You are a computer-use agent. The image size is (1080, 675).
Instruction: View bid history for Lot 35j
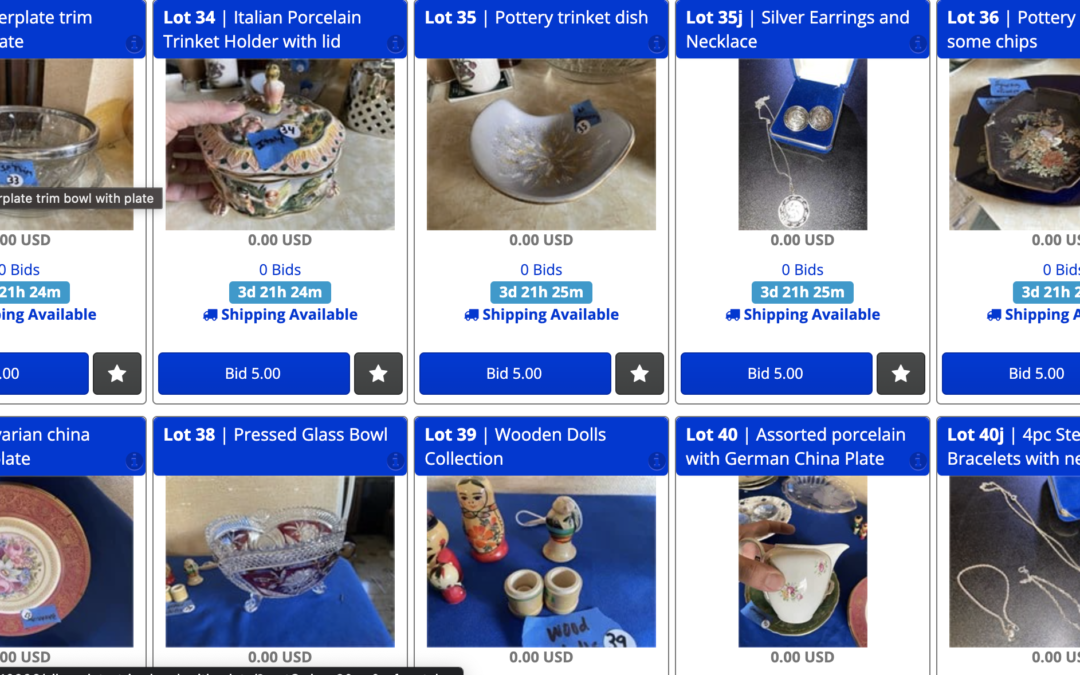[802, 269]
